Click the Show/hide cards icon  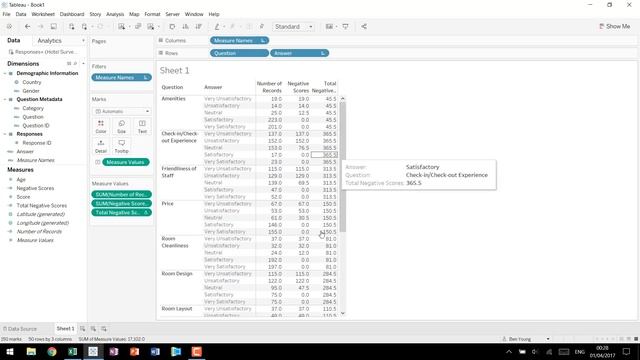click(329, 27)
